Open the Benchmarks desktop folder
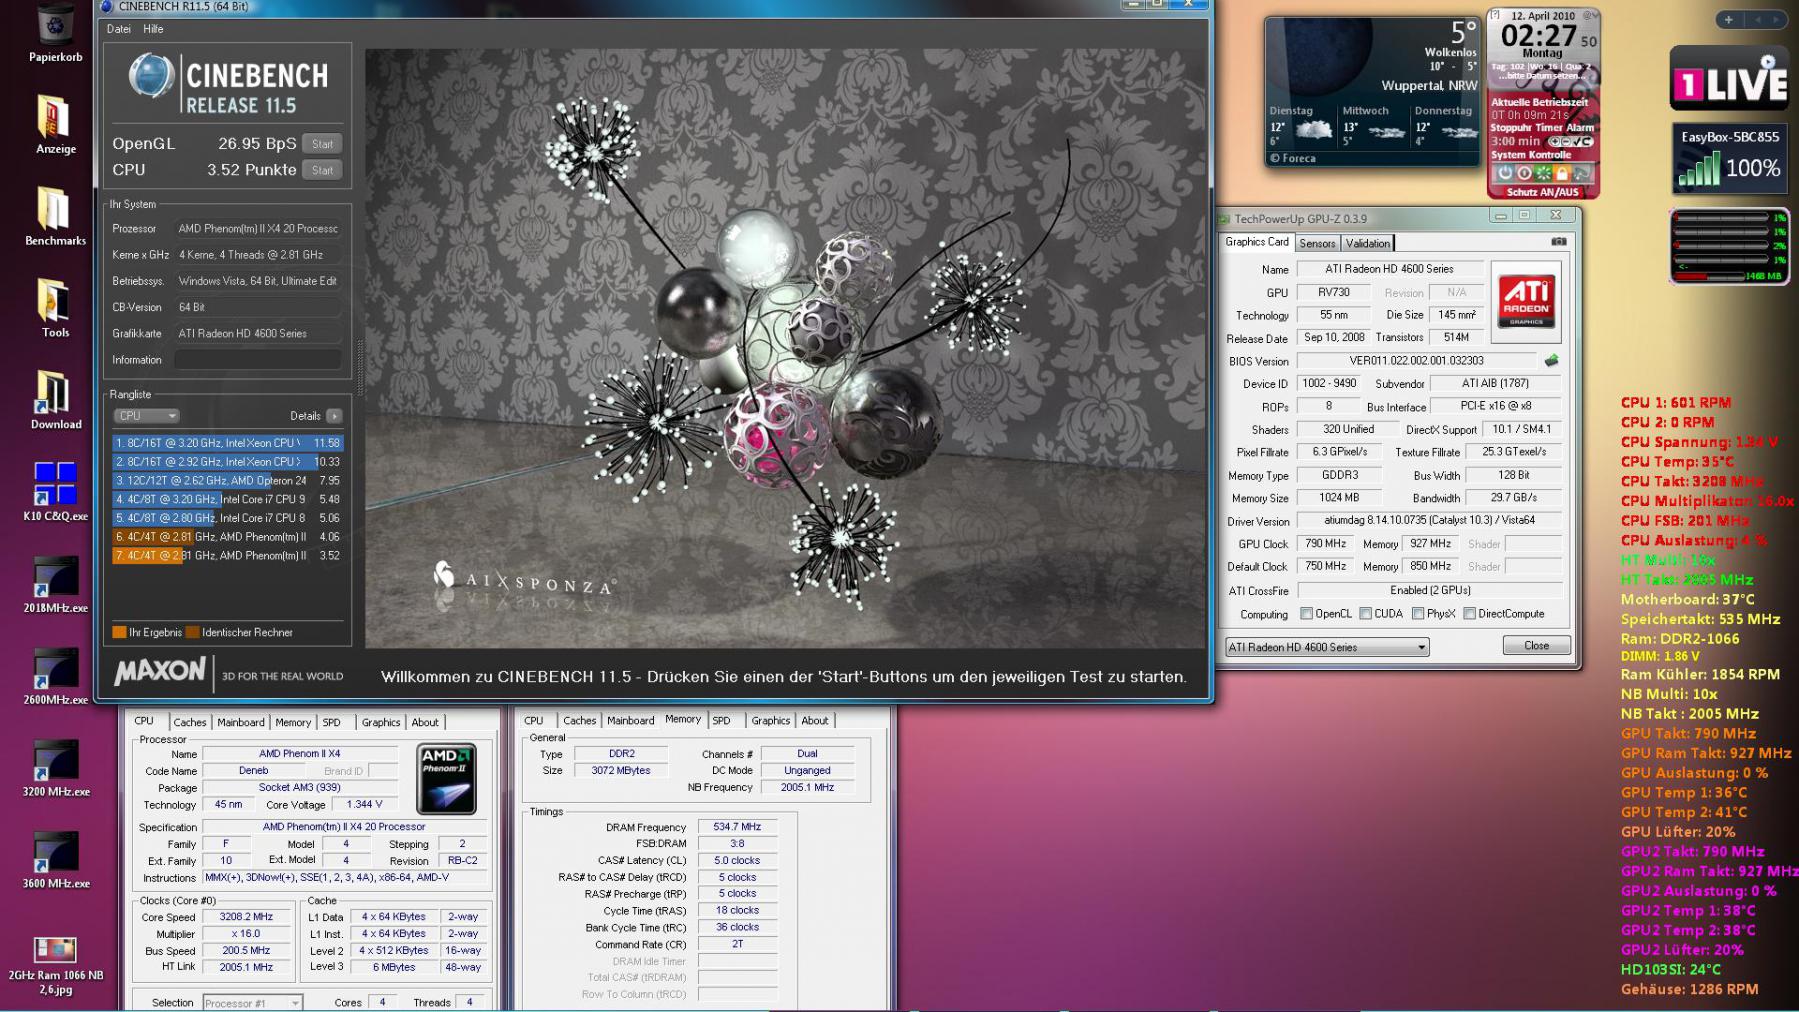The image size is (1799, 1012). 56,215
